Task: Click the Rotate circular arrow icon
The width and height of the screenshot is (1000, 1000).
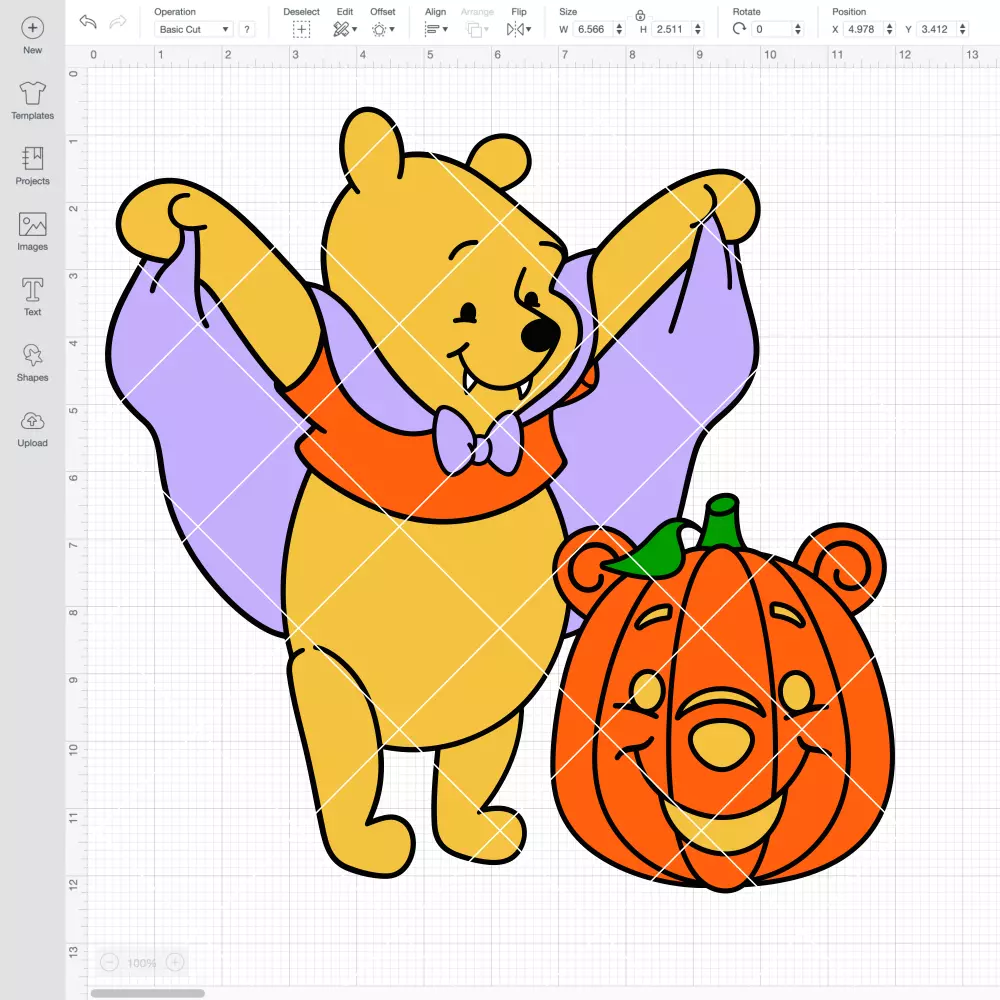Action: coord(739,29)
